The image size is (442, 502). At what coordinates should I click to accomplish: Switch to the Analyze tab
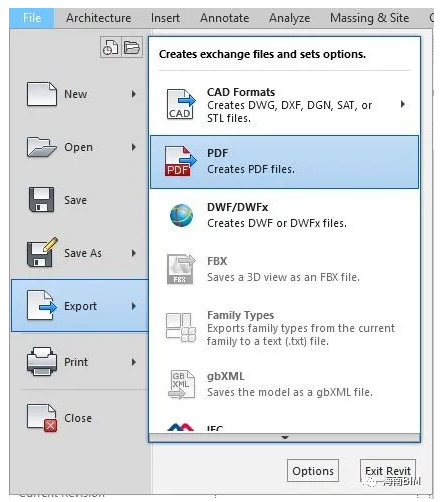click(x=289, y=18)
